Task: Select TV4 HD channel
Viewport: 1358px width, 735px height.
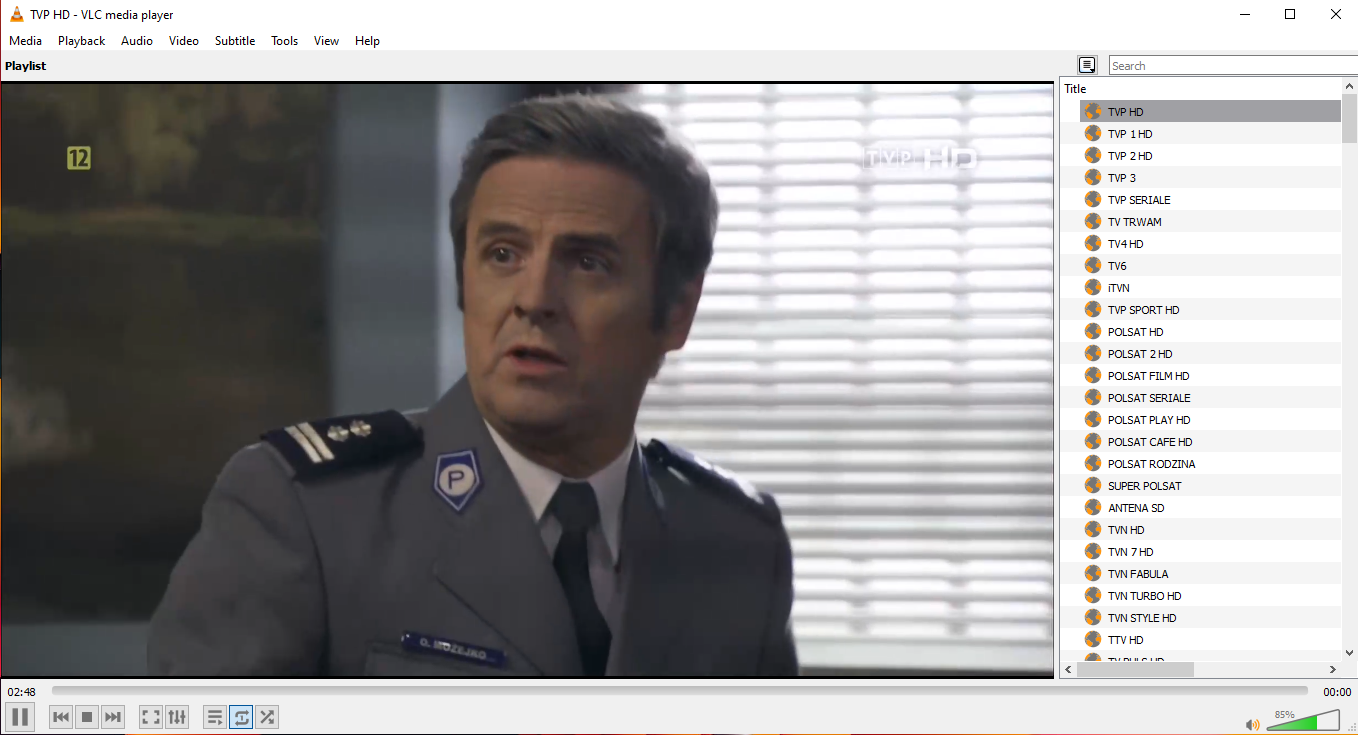Action: [1210, 244]
